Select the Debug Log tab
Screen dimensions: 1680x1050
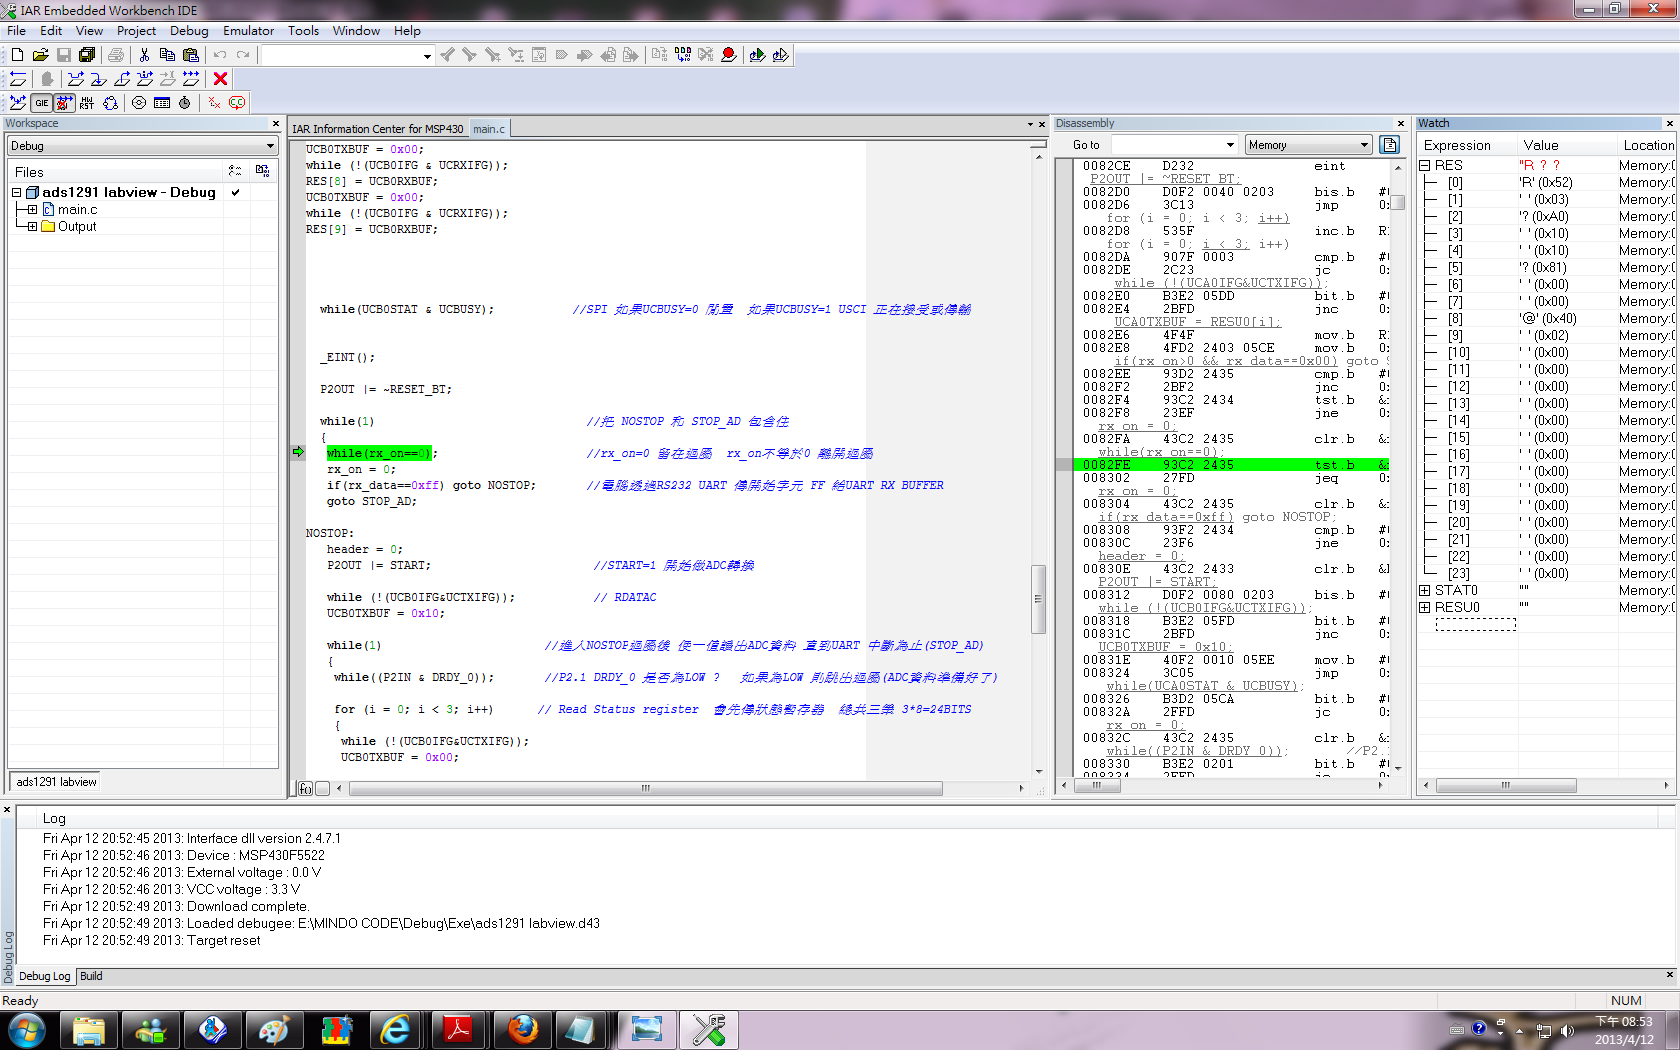[x=45, y=976]
